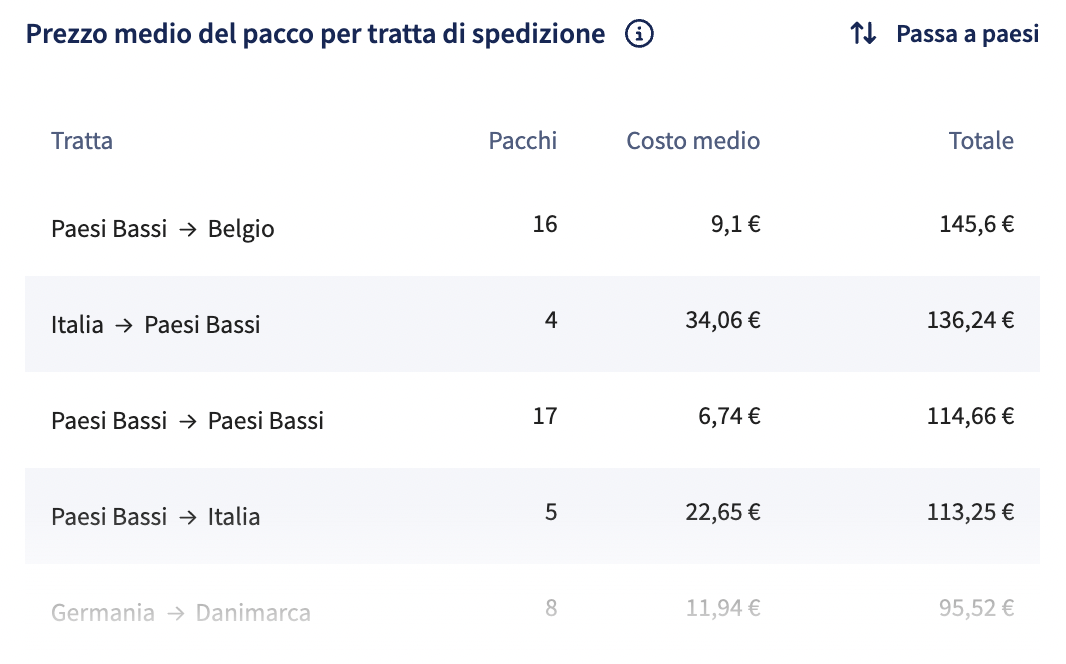Click the Totale column header
Screen dimensions: 1066x664
coord(981,141)
